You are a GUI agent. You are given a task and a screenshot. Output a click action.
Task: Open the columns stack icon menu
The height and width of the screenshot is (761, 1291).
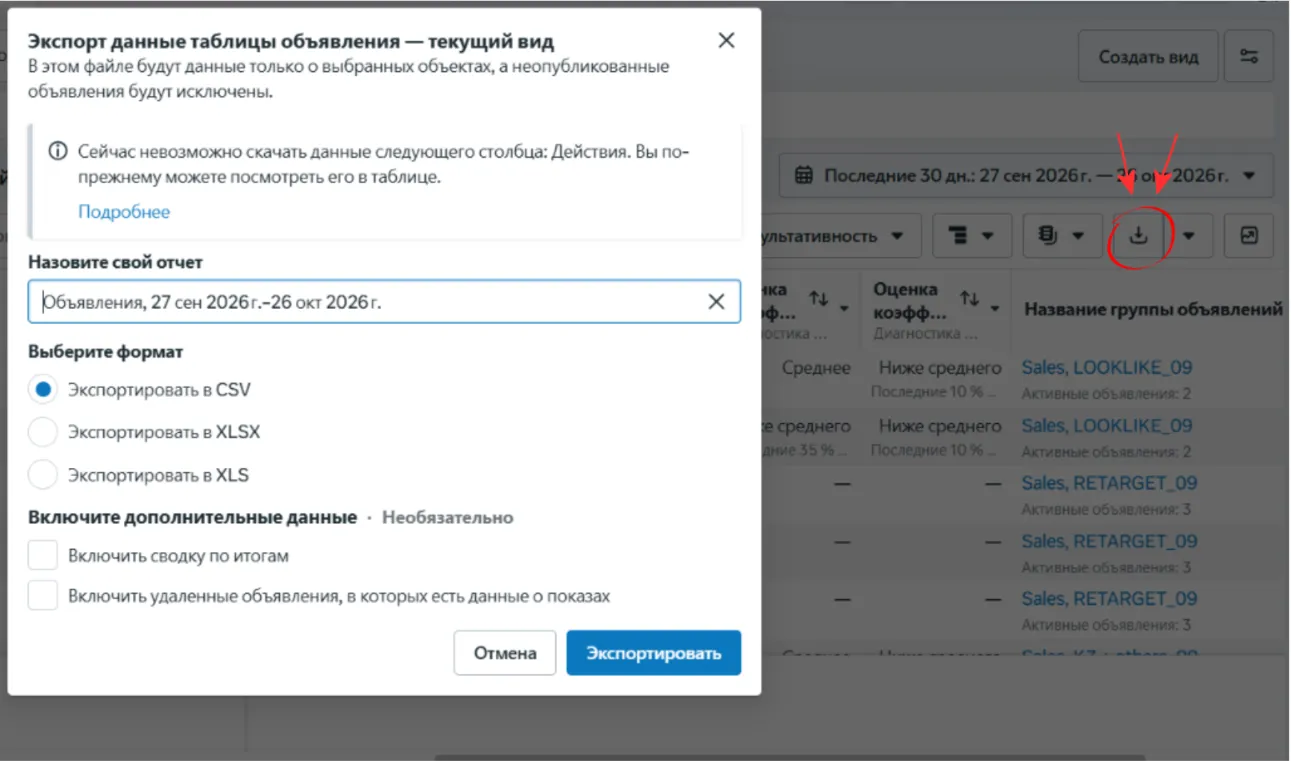[1060, 236]
